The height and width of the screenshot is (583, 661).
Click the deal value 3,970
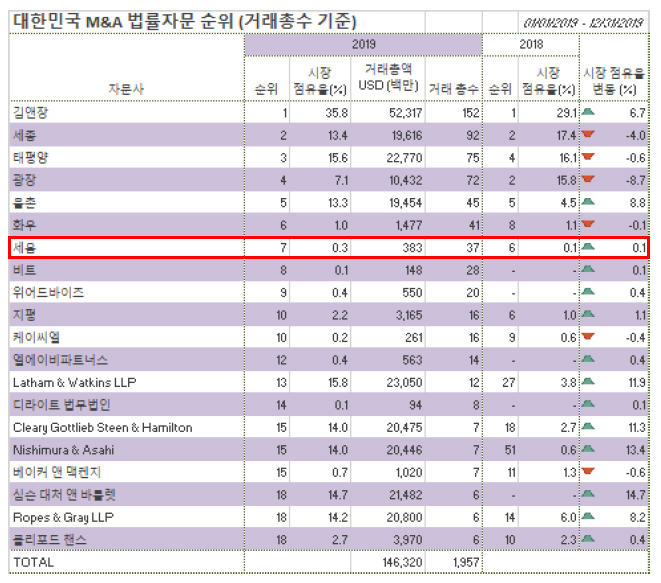(x=408, y=540)
